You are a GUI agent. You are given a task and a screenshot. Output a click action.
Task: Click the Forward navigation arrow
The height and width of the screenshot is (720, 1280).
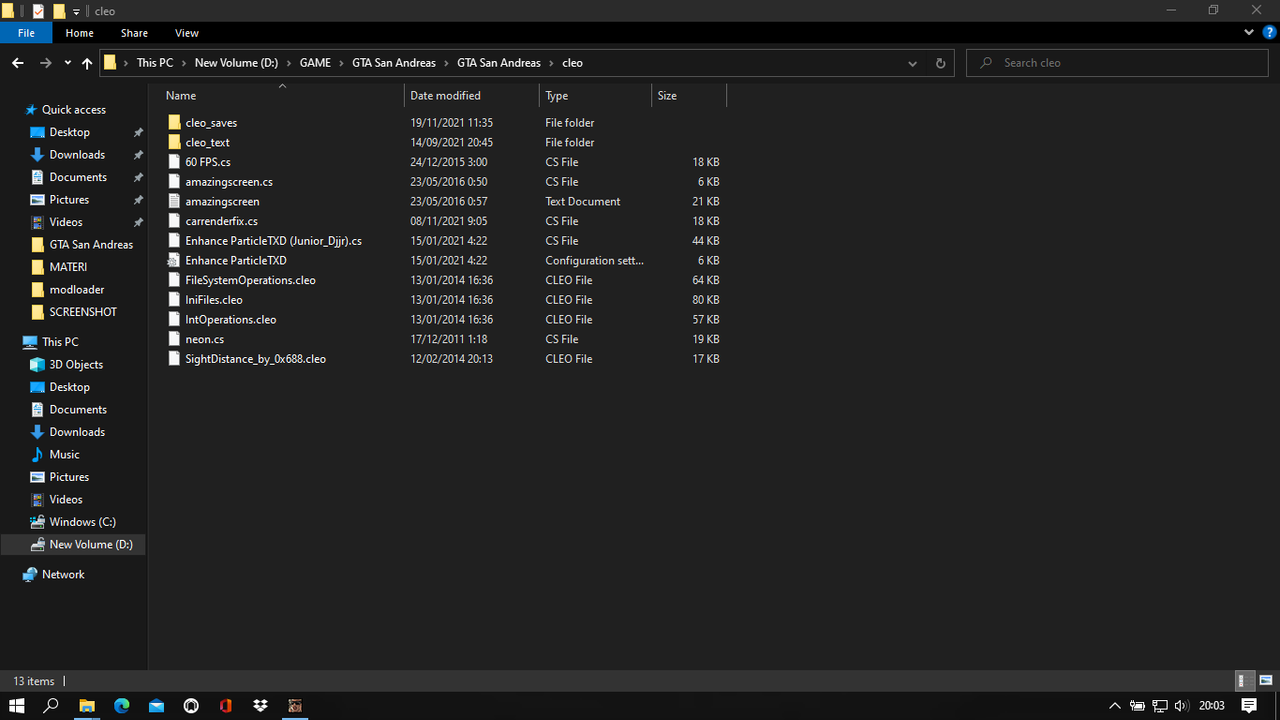45,63
